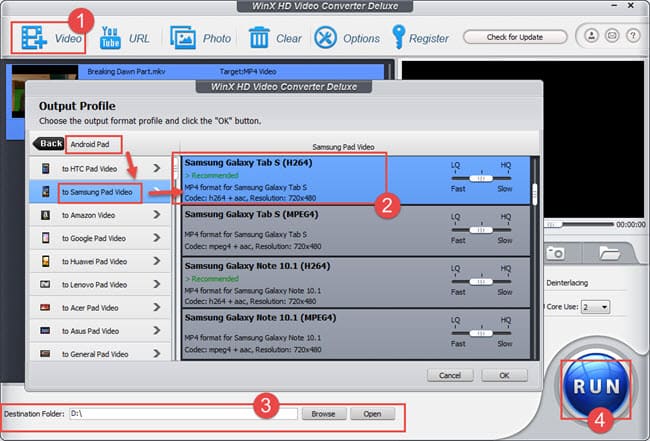Click the Clear trash can icon
Image resolution: width=650 pixels, height=441 pixels.
coord(259,38)
